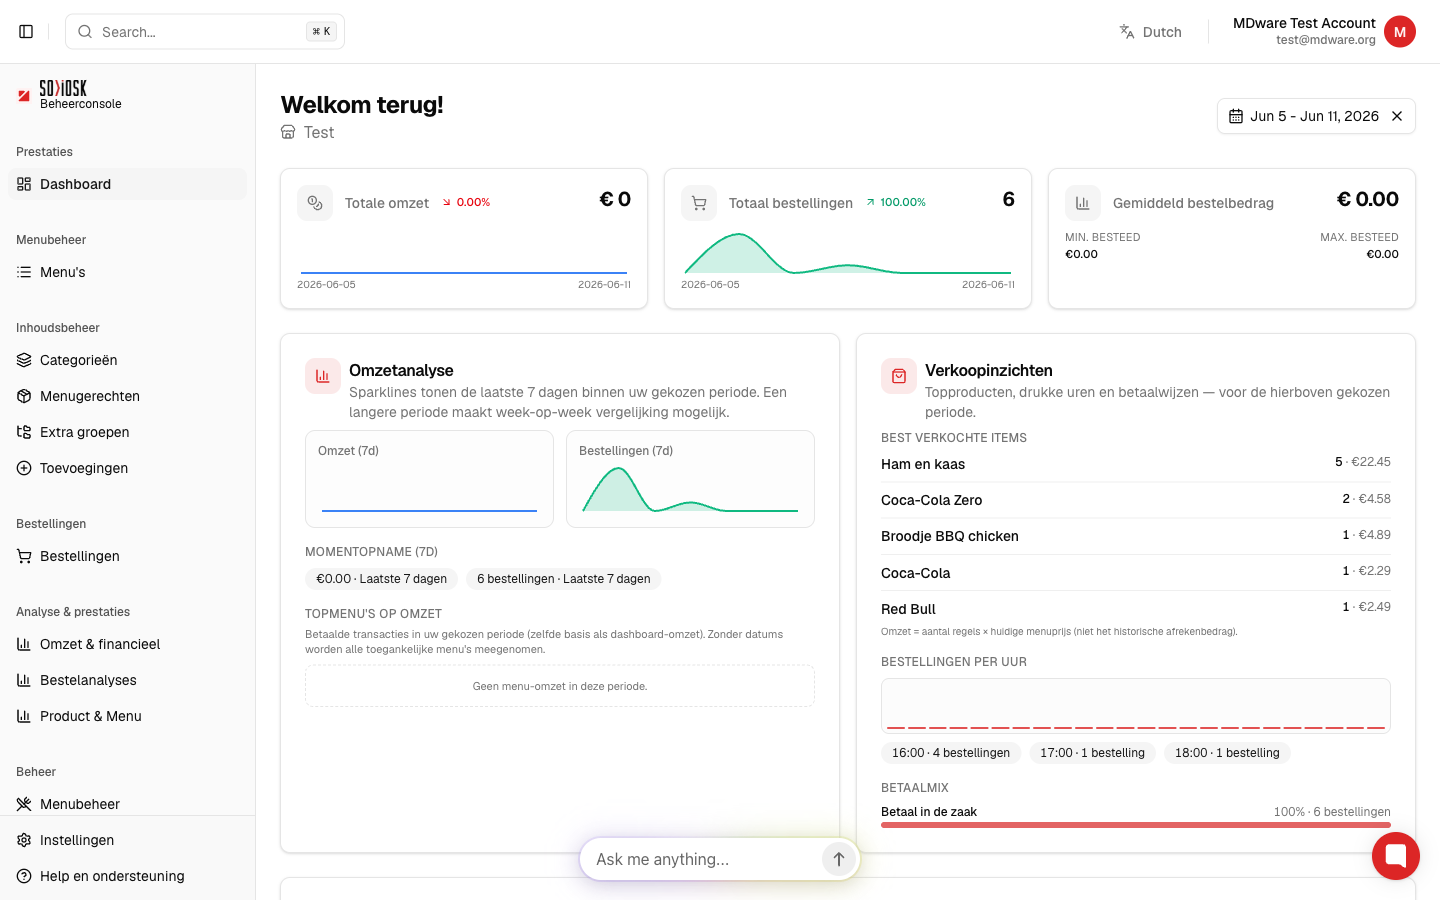1440x900 pixels.
Task: Open Bestellingen sidebar item
Action: click(127, 556)
